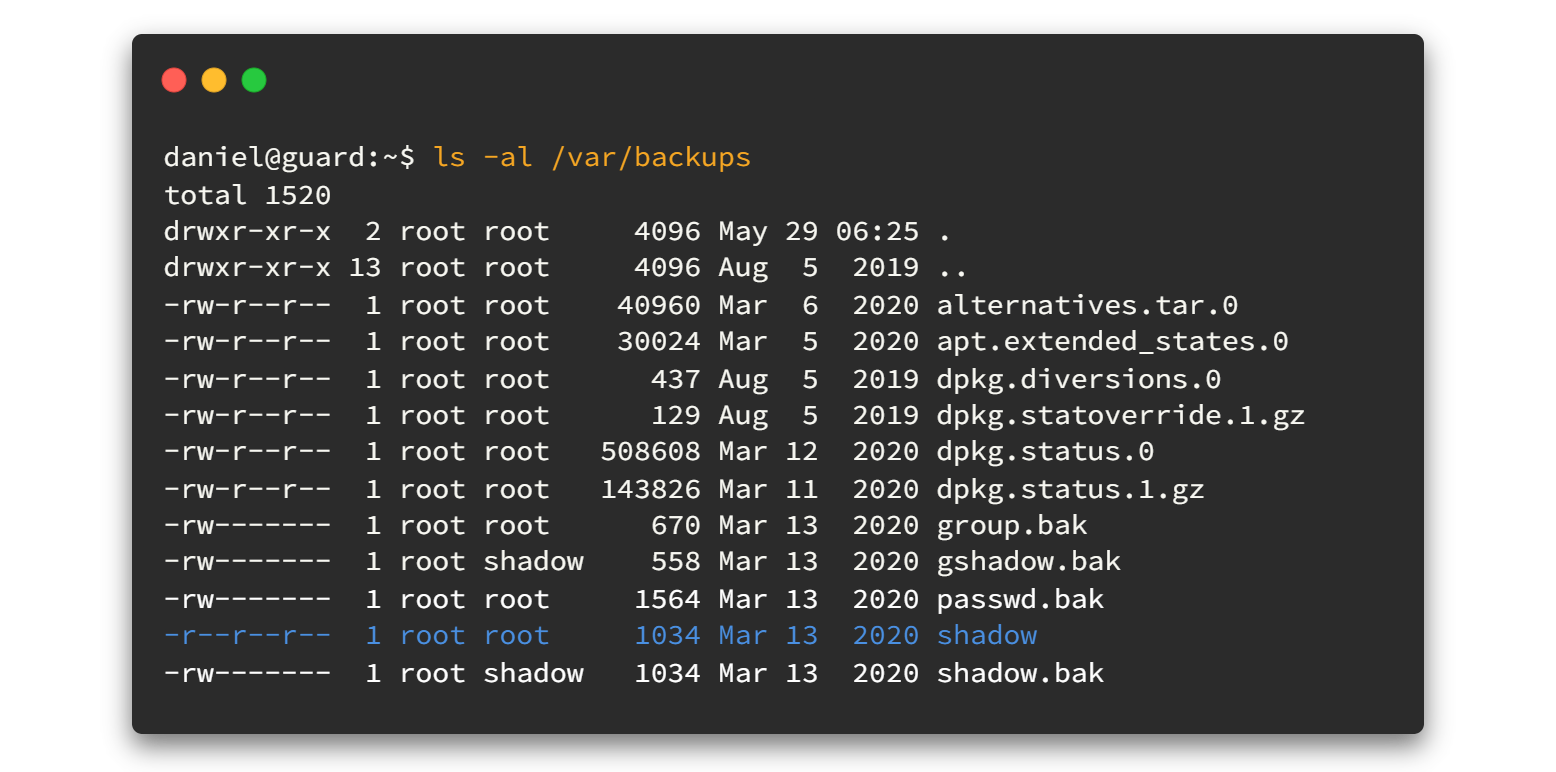Viewport: 1556px width, 772px height.
Task: Click the blue -r--r--r-- permissions string
Action: click(247, 636)
